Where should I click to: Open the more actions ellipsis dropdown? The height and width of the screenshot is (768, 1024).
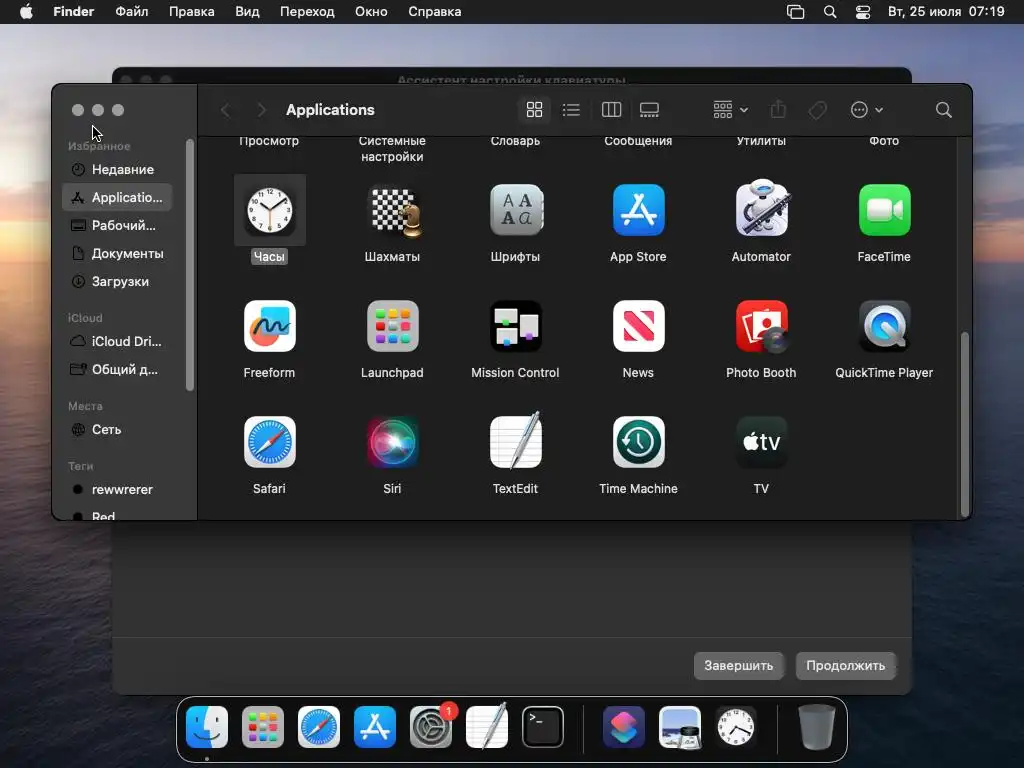pyautogui.click(x=867, y=110)
